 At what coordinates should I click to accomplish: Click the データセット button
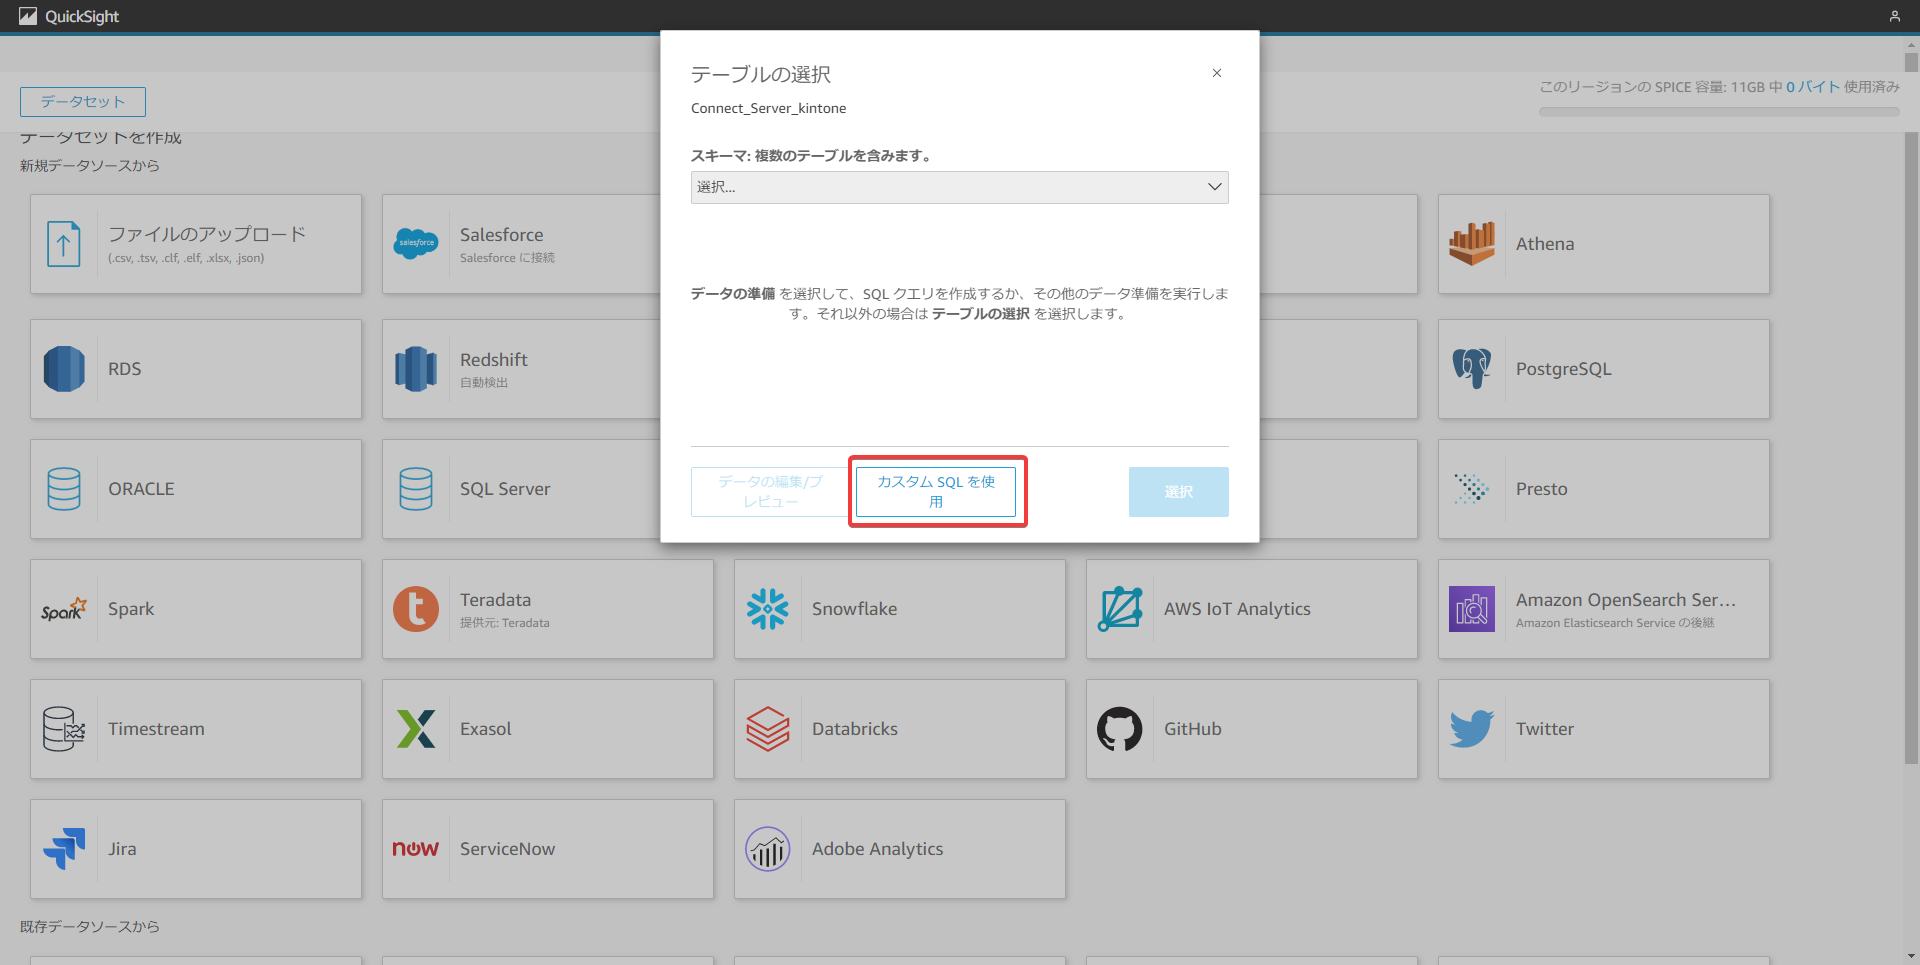click(x=83, y=102)
